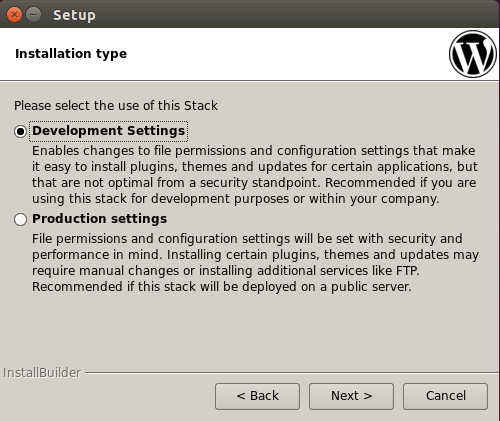
Task: Click the InstallBuilder label
Action: tap(42, 373)
